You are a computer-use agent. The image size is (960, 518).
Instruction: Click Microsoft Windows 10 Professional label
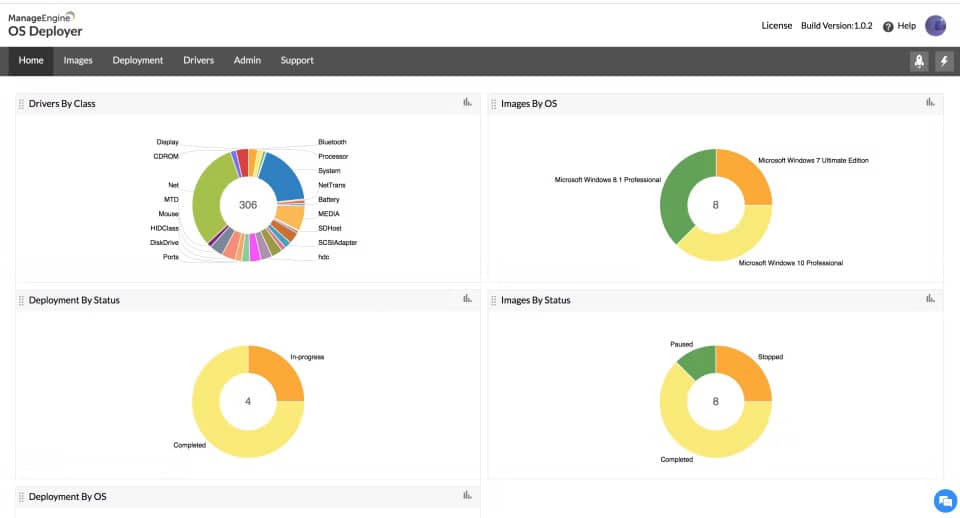[790, 263]
